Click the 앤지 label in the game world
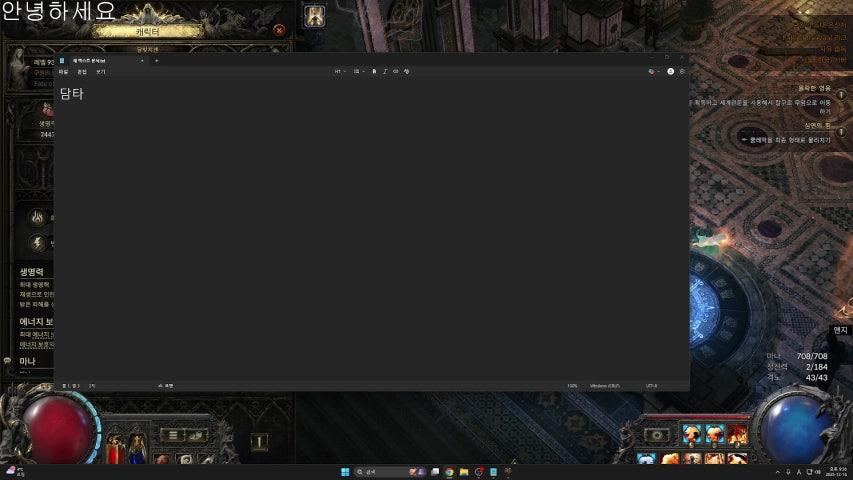The height and width of the screenshot is (480, 853). (840, 330)
